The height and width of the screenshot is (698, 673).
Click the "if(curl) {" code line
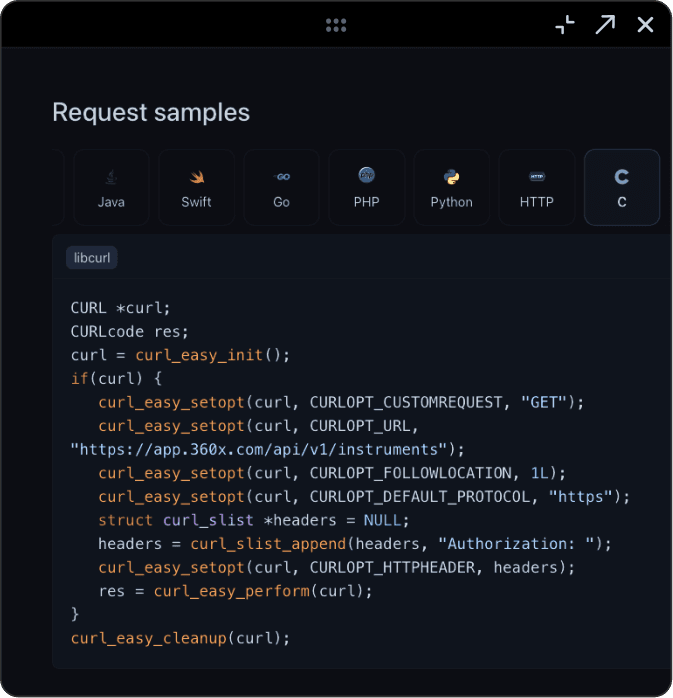click(x=116, y=379)
